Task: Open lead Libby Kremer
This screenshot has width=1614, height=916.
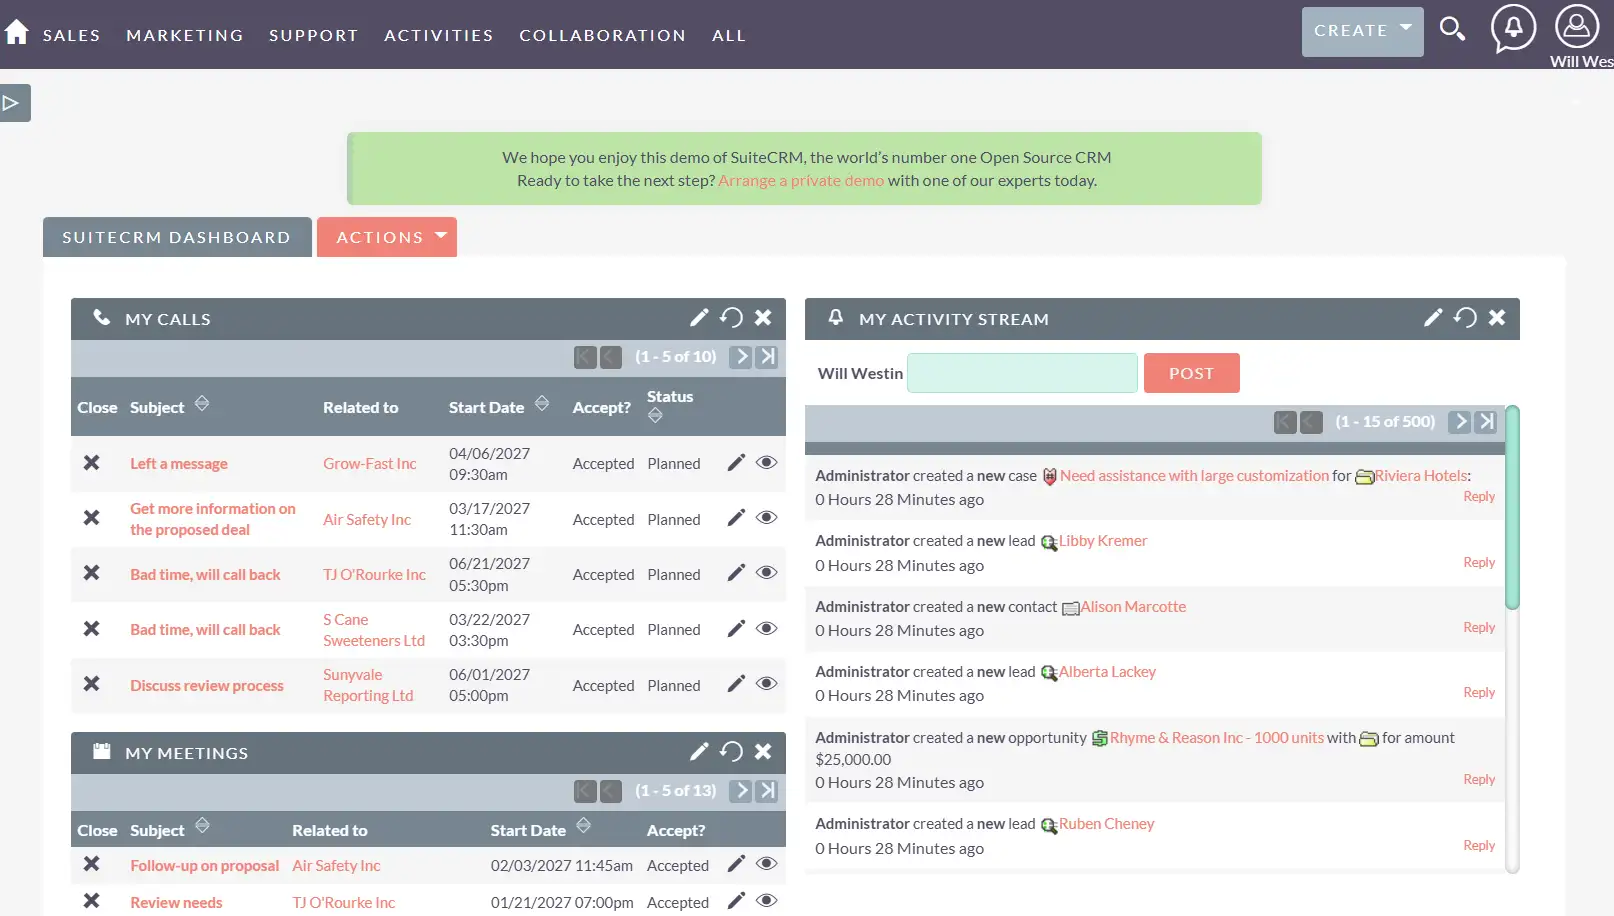Action: click(x=1103, y=541)
